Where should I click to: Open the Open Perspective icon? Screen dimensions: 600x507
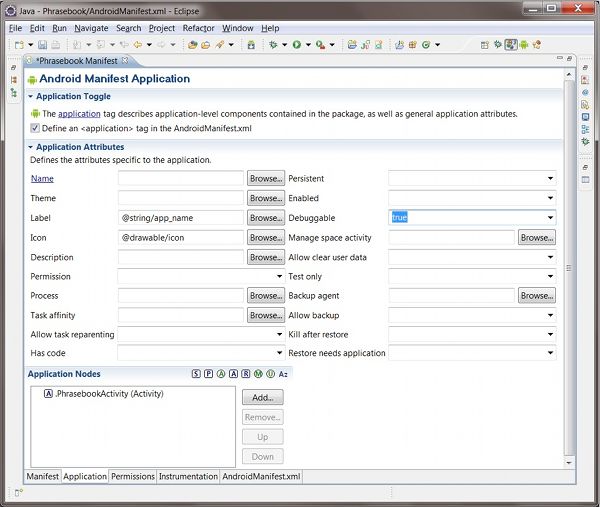(484, 45)
